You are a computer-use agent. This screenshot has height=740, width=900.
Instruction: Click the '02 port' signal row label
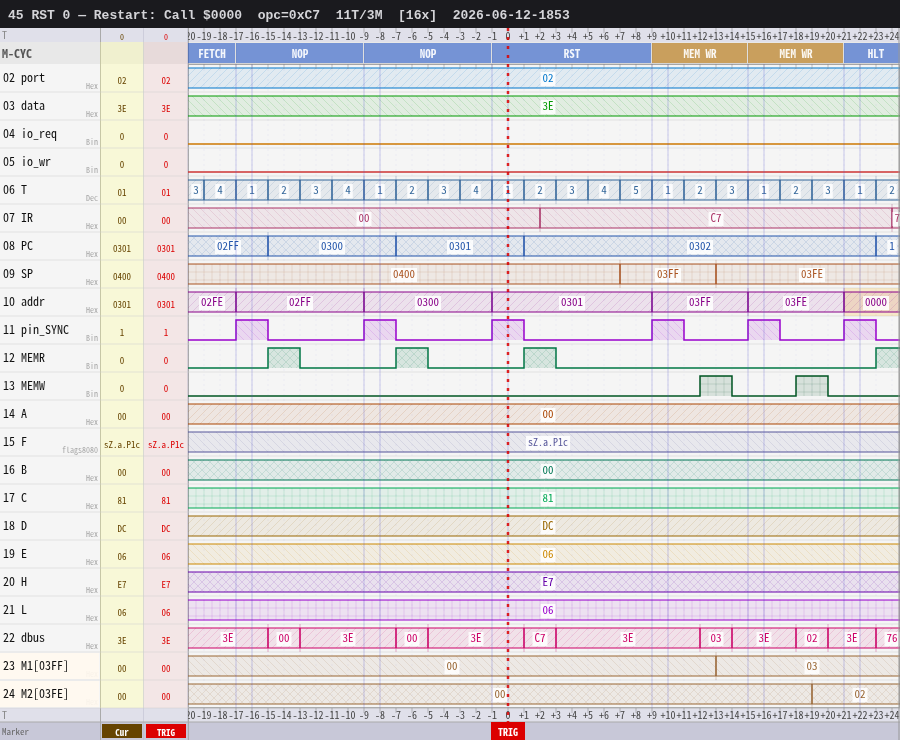pyautogui.click(x=24, y=78)
